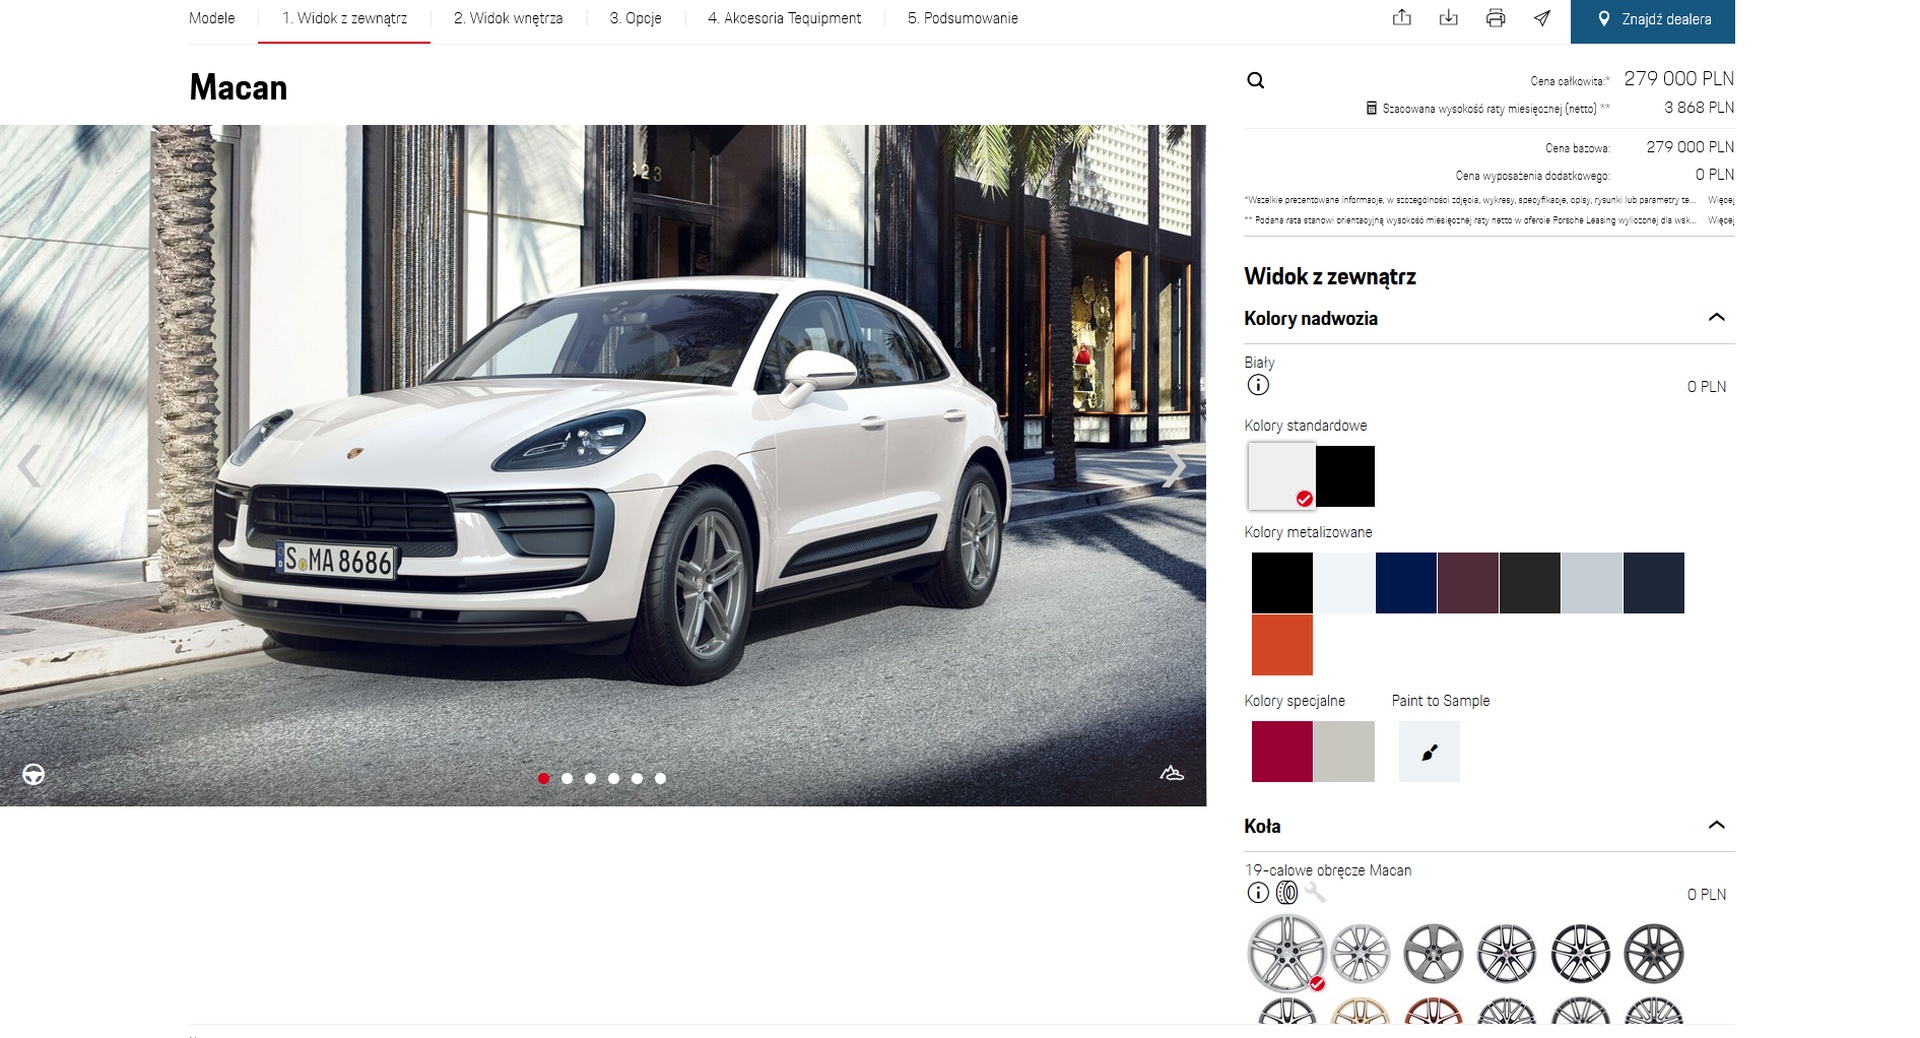Image resolution: width=1920 pixels, height=1038 pixels.
Task: Select orange metallic swatch
Action: click(x=1282, y=645)
